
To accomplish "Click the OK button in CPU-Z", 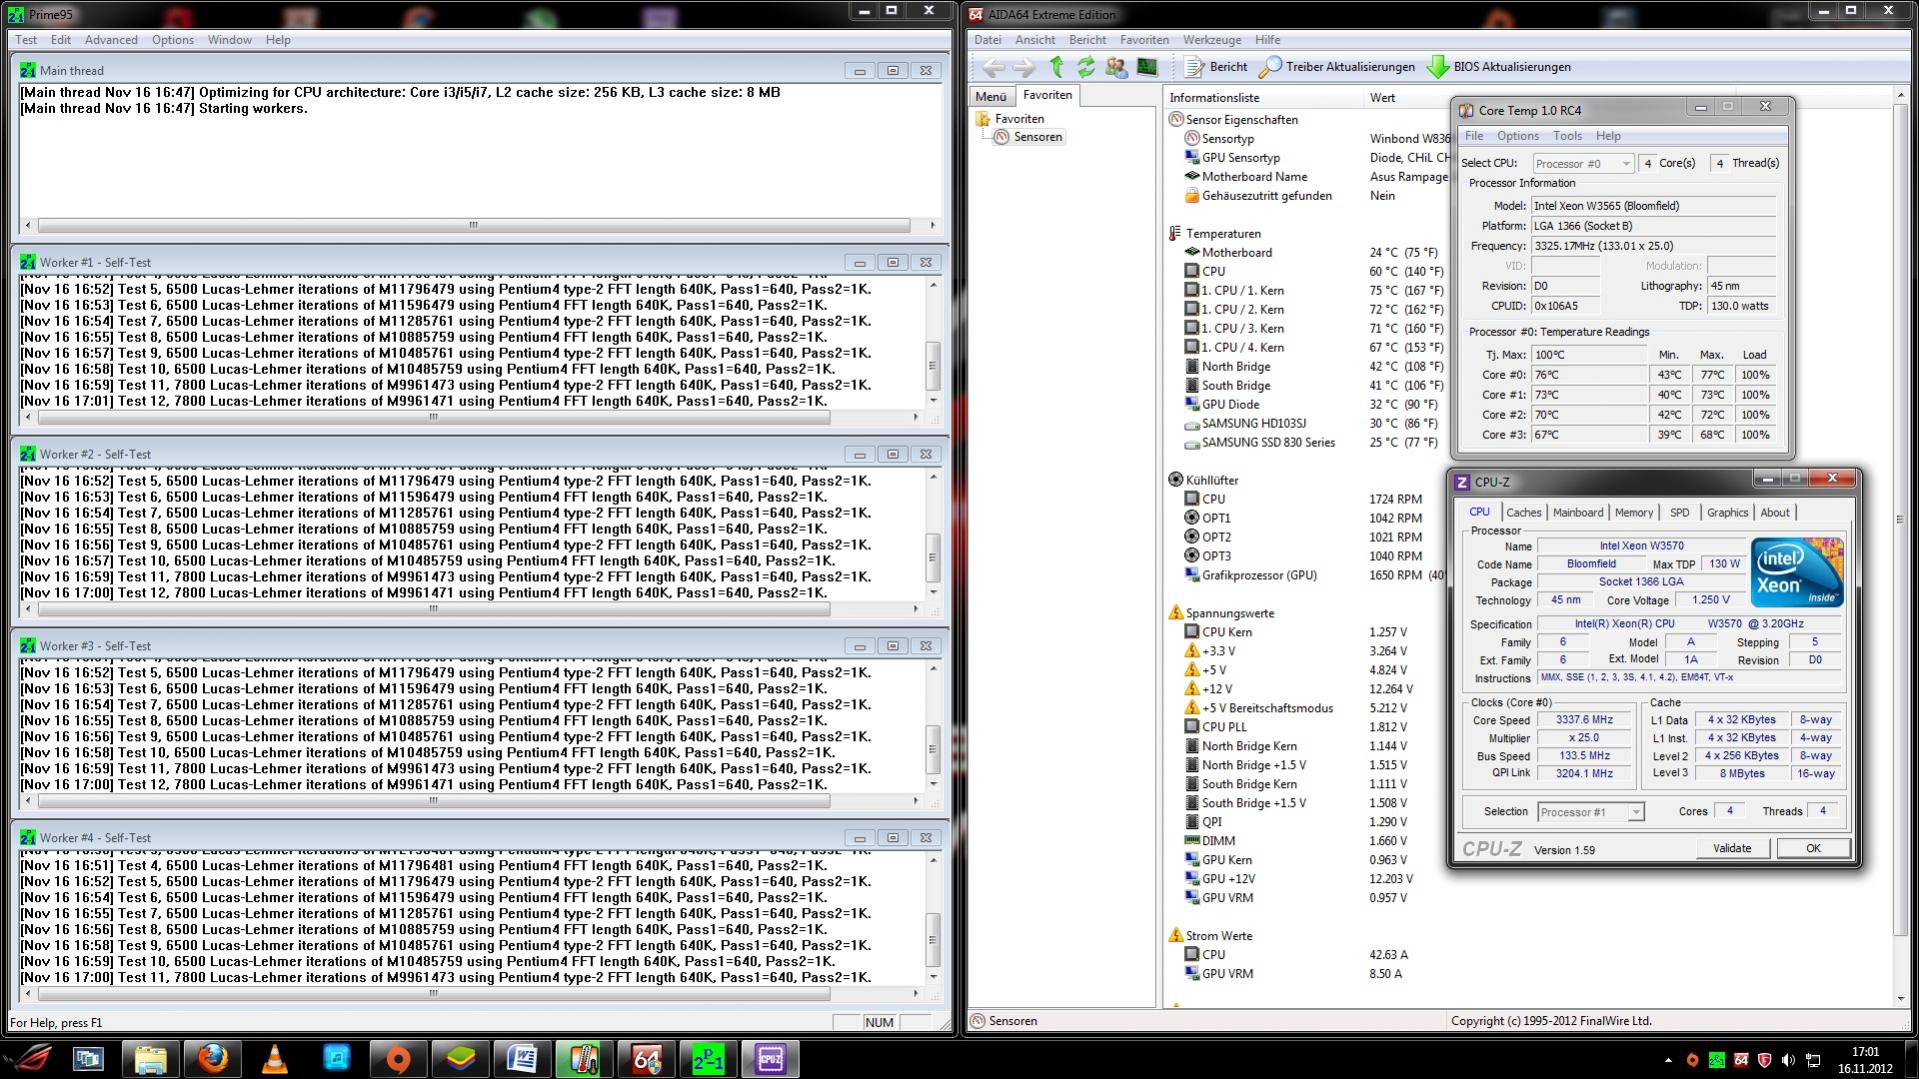I will pyautogui.click(x=1812, y=848).
